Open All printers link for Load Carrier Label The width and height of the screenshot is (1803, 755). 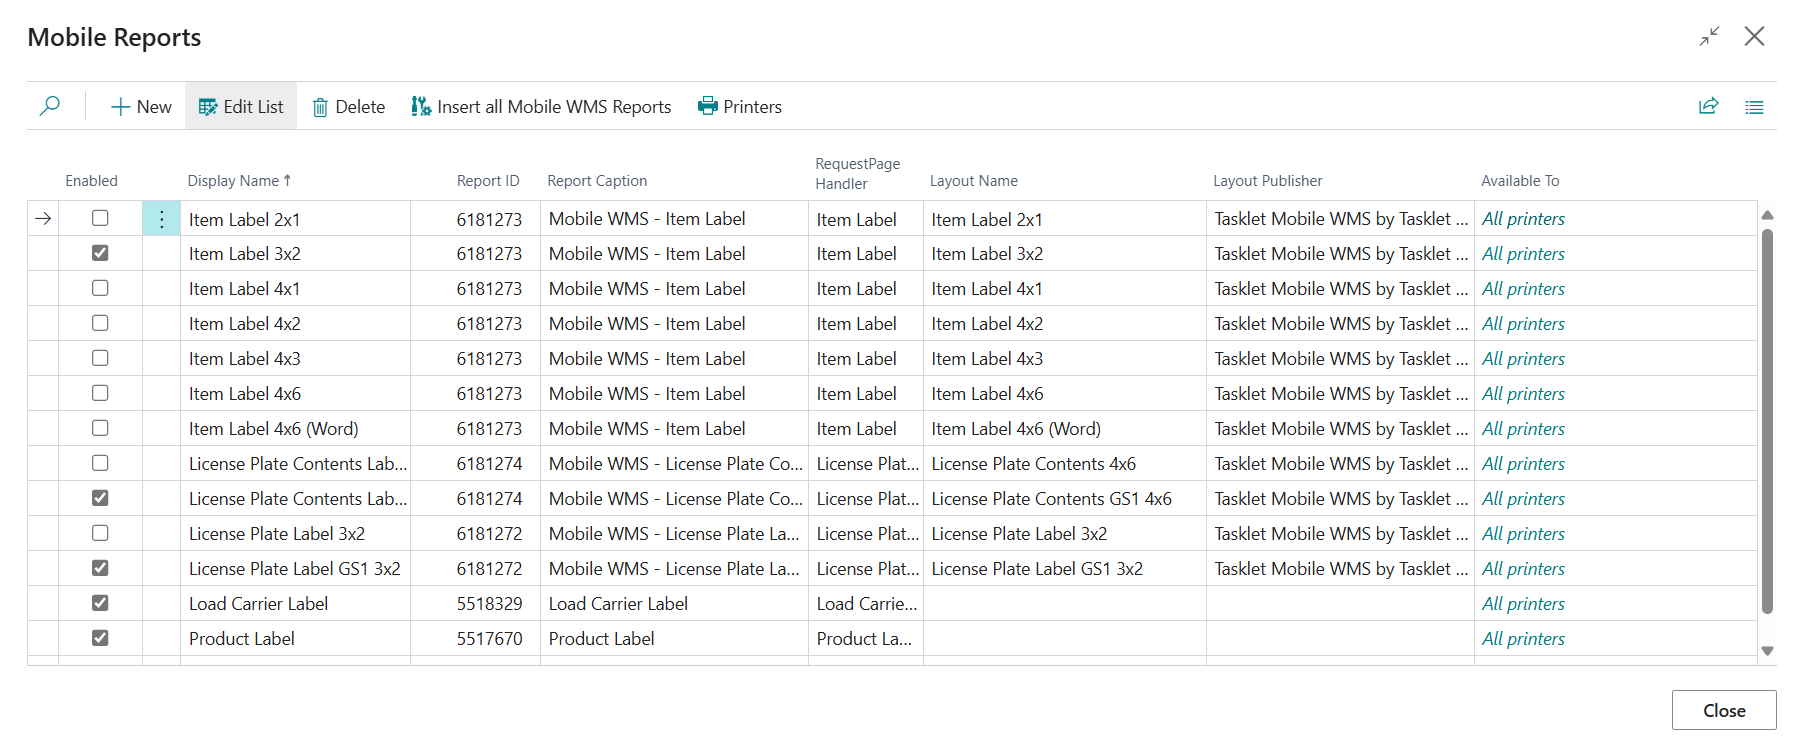(1523, 604)
